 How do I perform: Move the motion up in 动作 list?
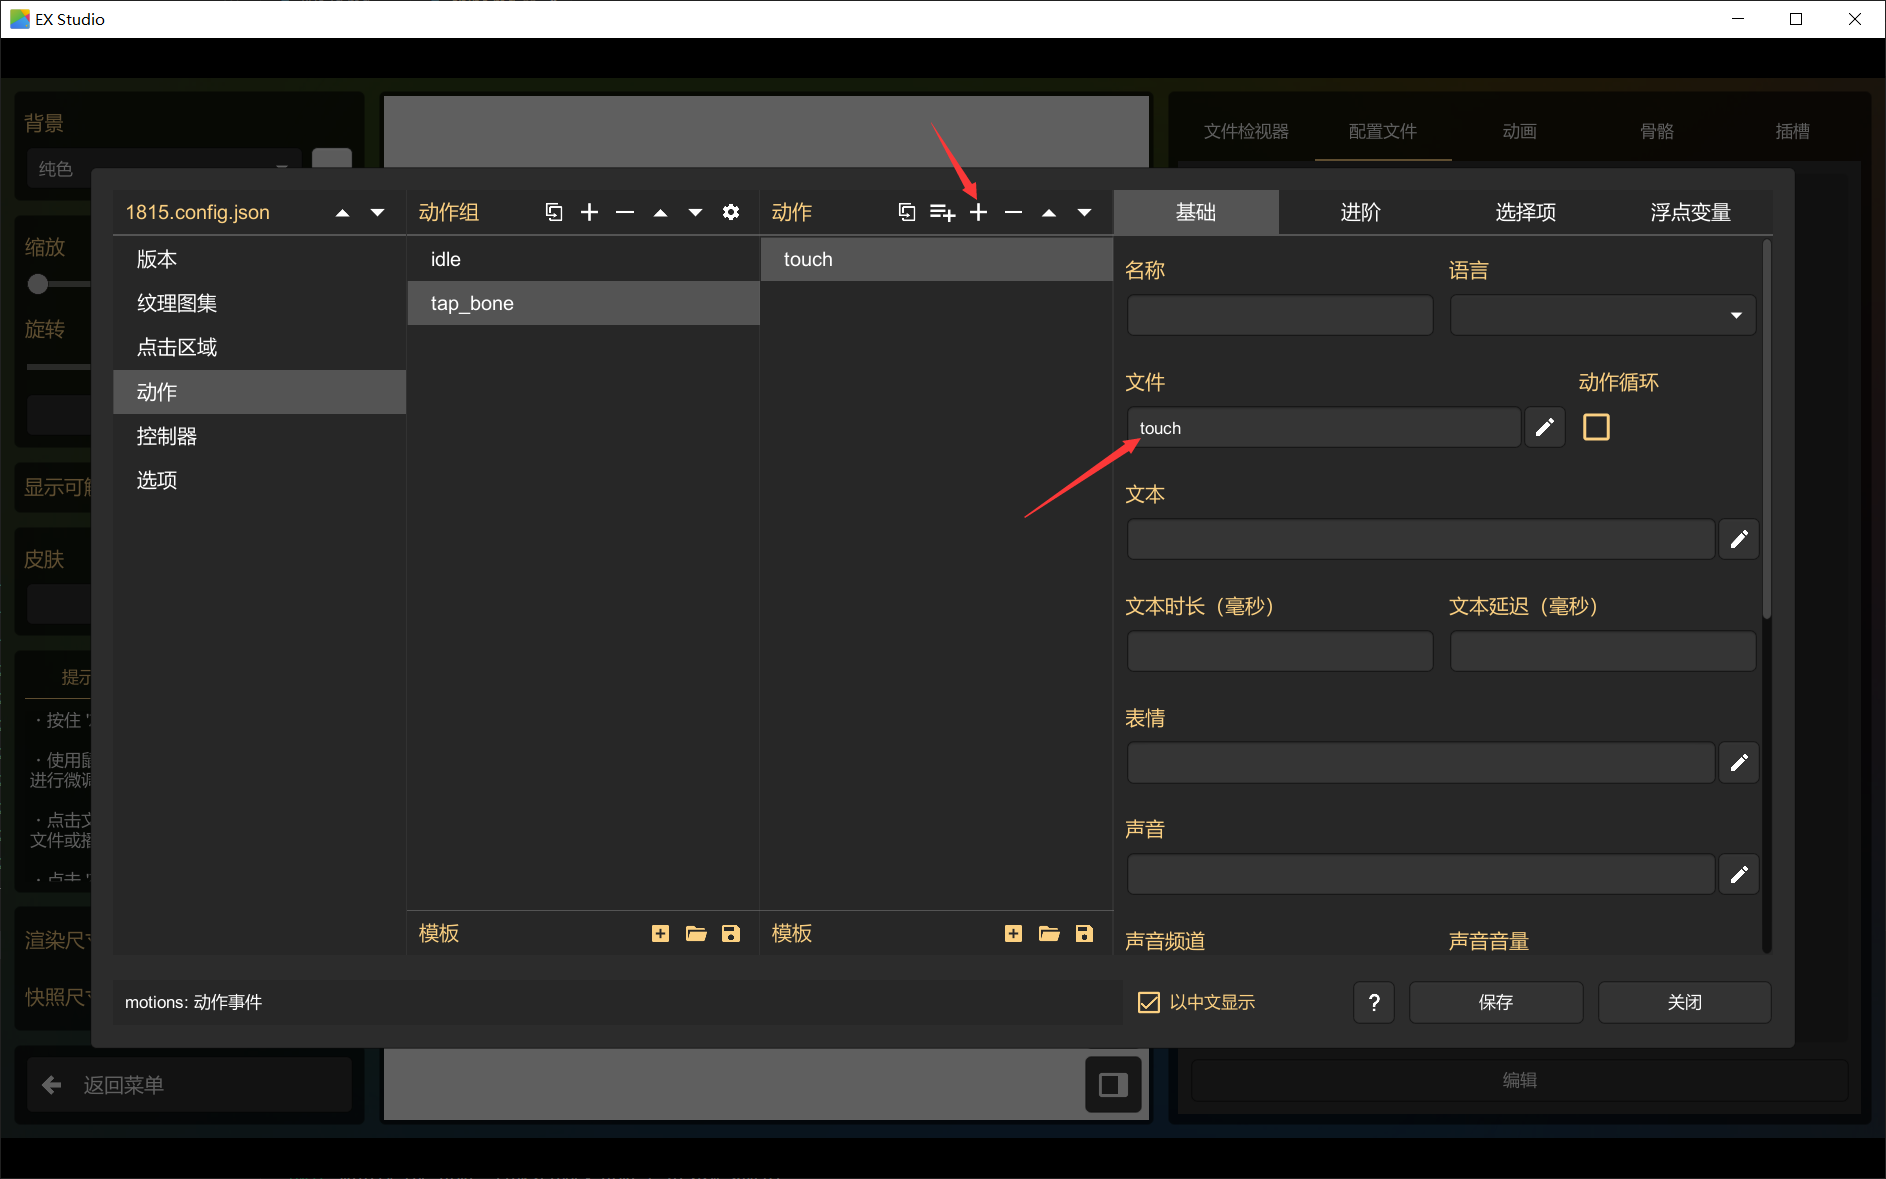click(1049, 212)
